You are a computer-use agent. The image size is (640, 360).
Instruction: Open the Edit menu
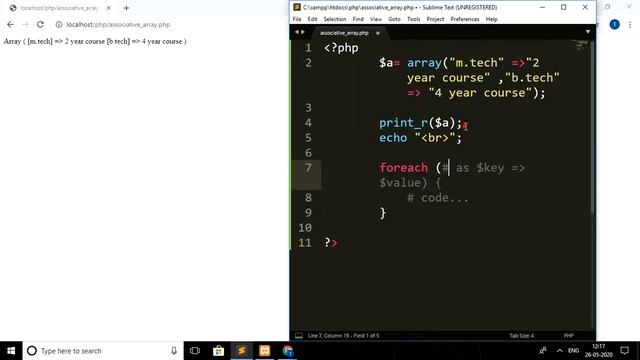(x=312, y=19)
